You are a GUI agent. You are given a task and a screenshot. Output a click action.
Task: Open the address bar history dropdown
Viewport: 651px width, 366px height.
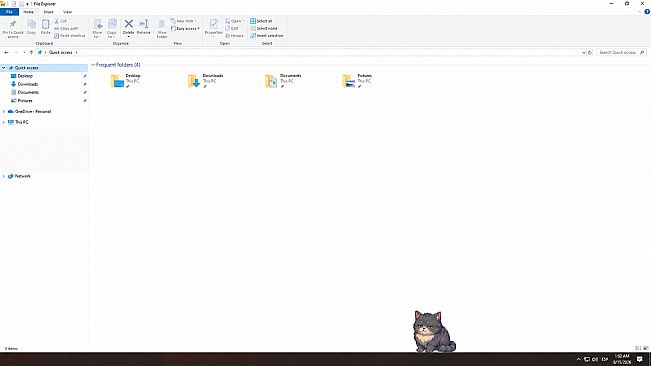point(584,53)
